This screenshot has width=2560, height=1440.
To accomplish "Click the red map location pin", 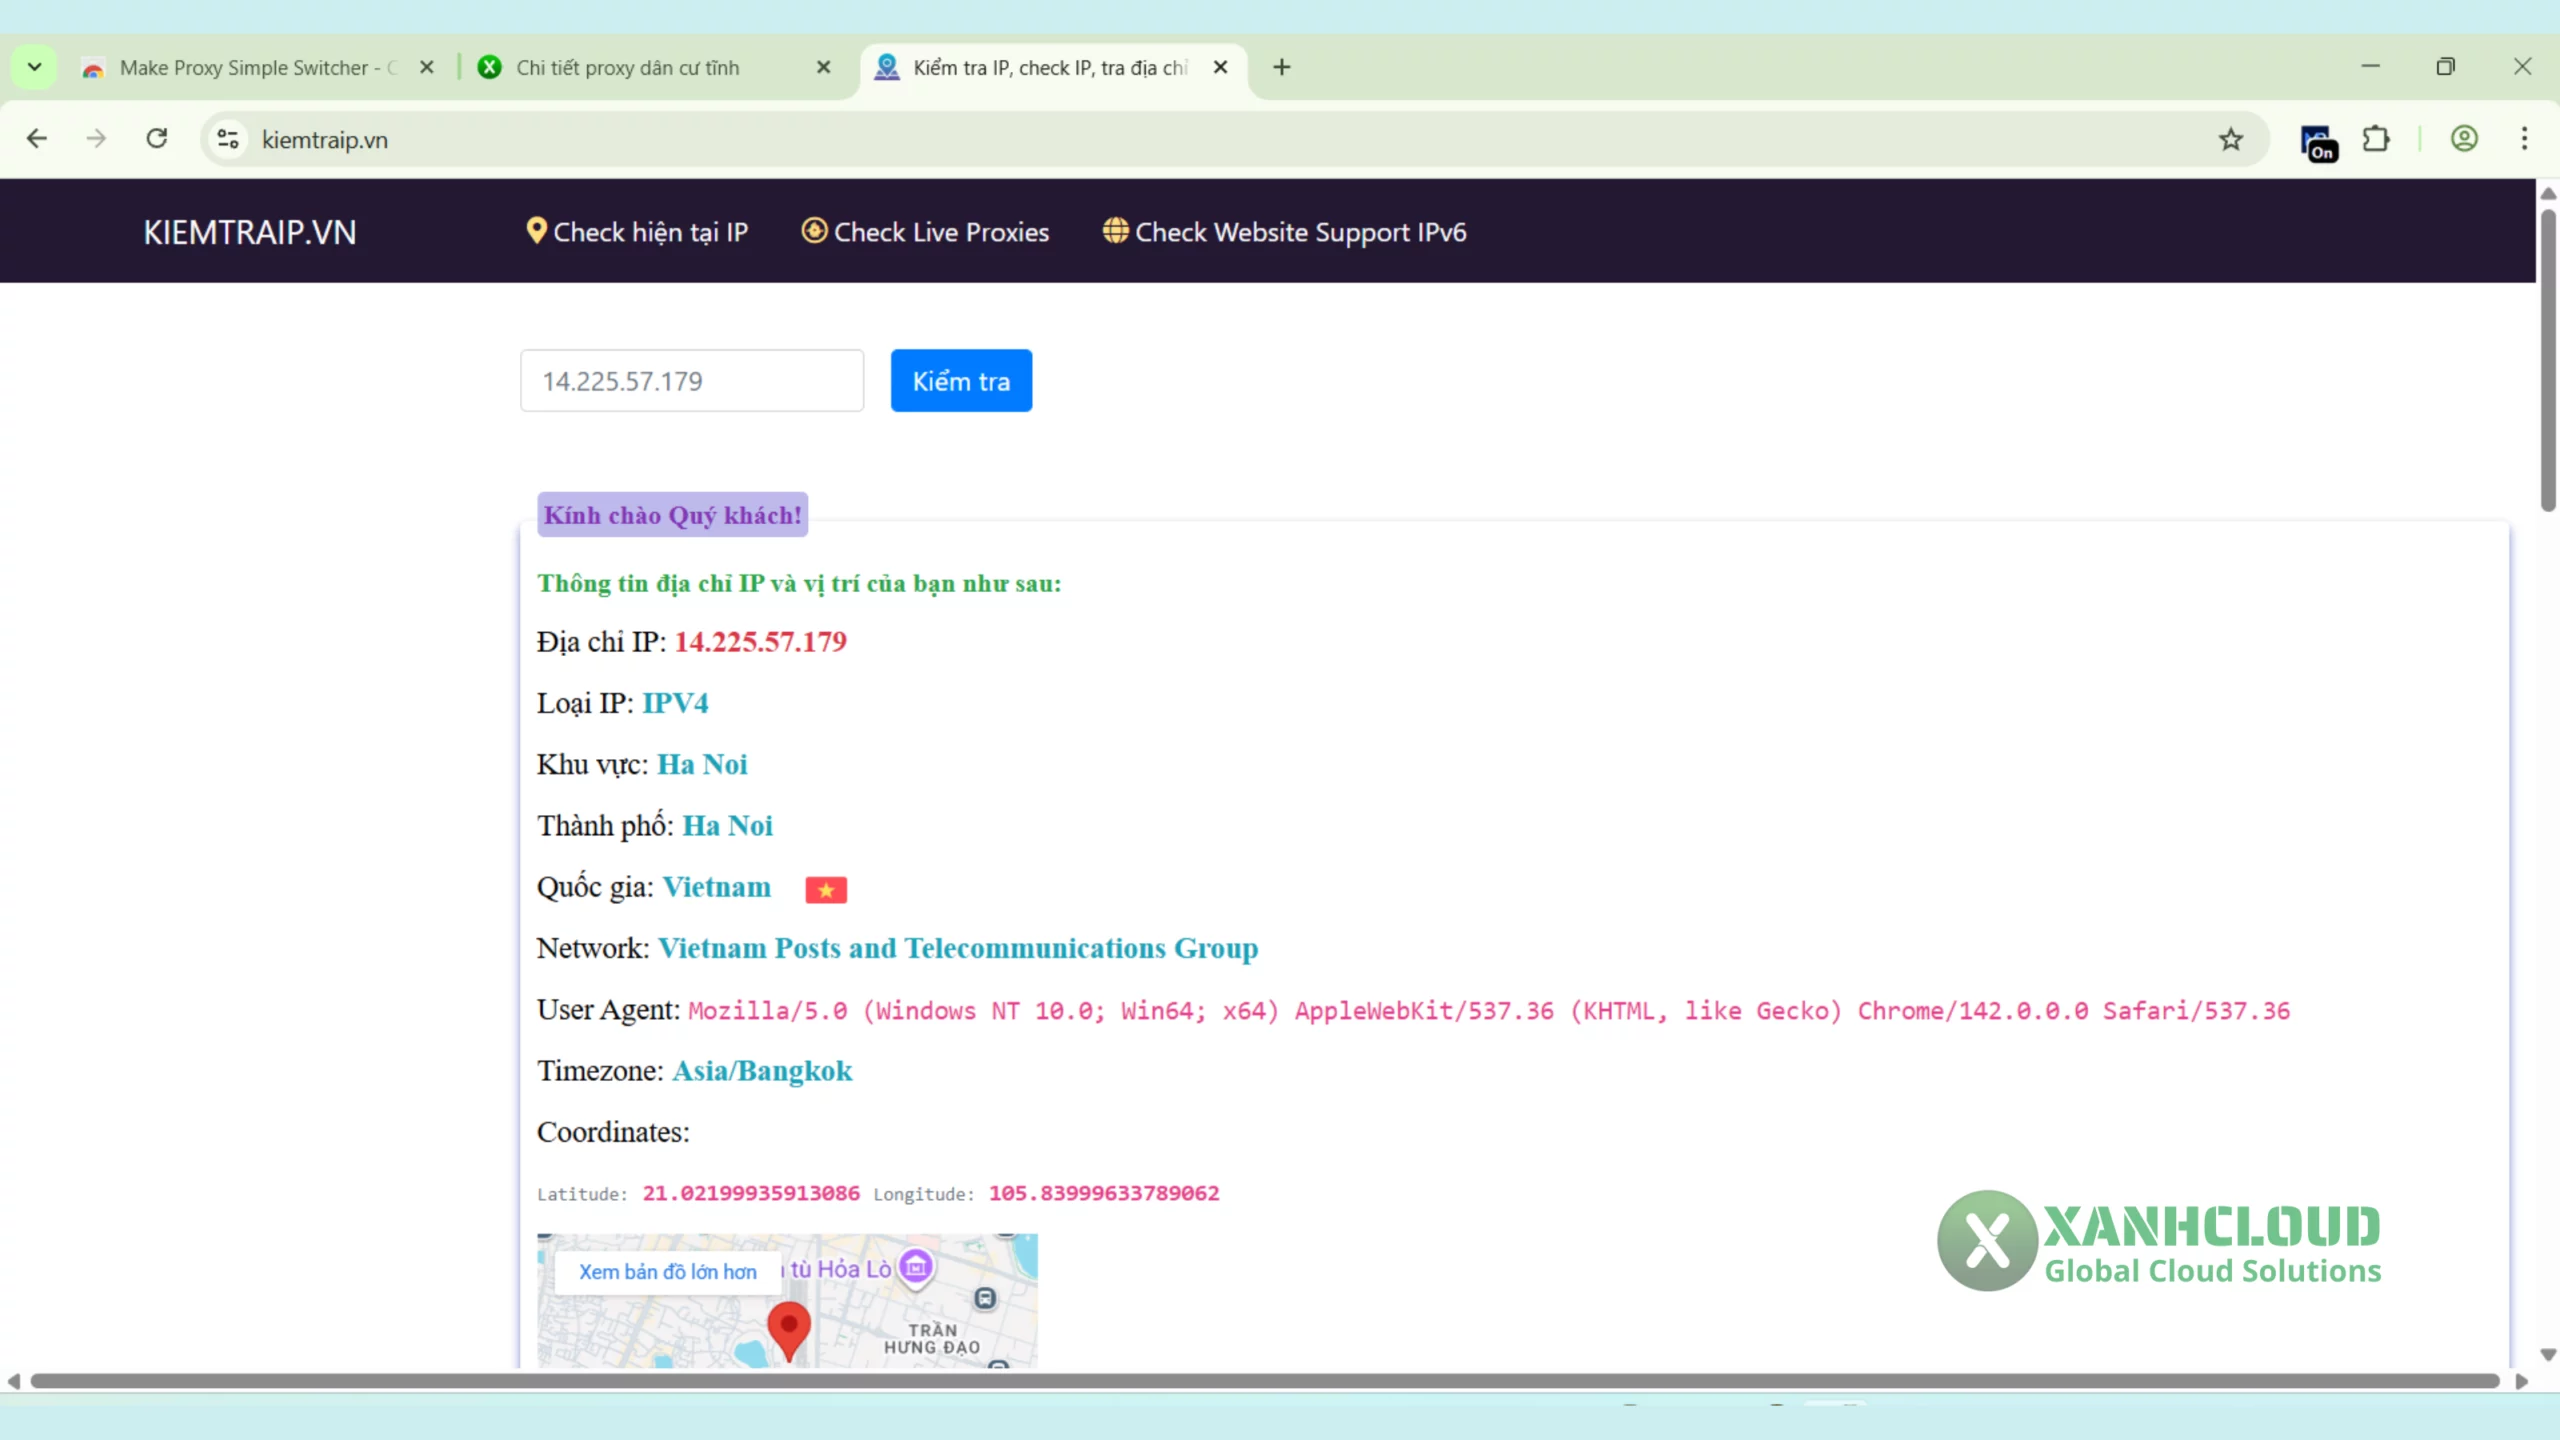I will 788,1326.
